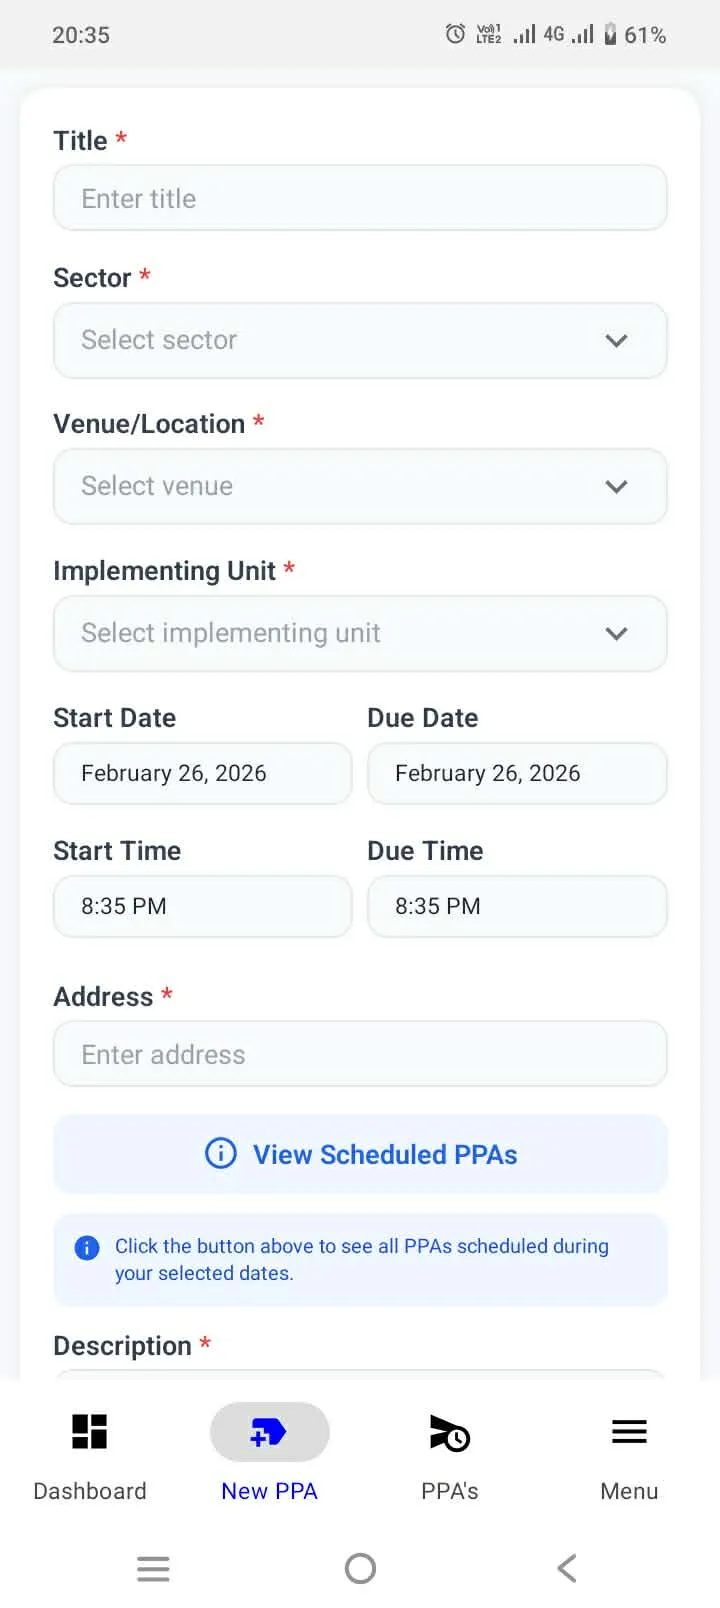This screenshot has width=720, height=1608.
Task: Tap the Android home circle button
Action: pos(360,1568)
